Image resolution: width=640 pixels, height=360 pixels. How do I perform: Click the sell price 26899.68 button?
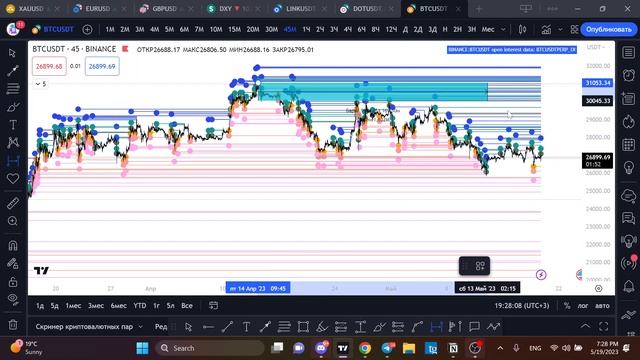coord(49,66)
